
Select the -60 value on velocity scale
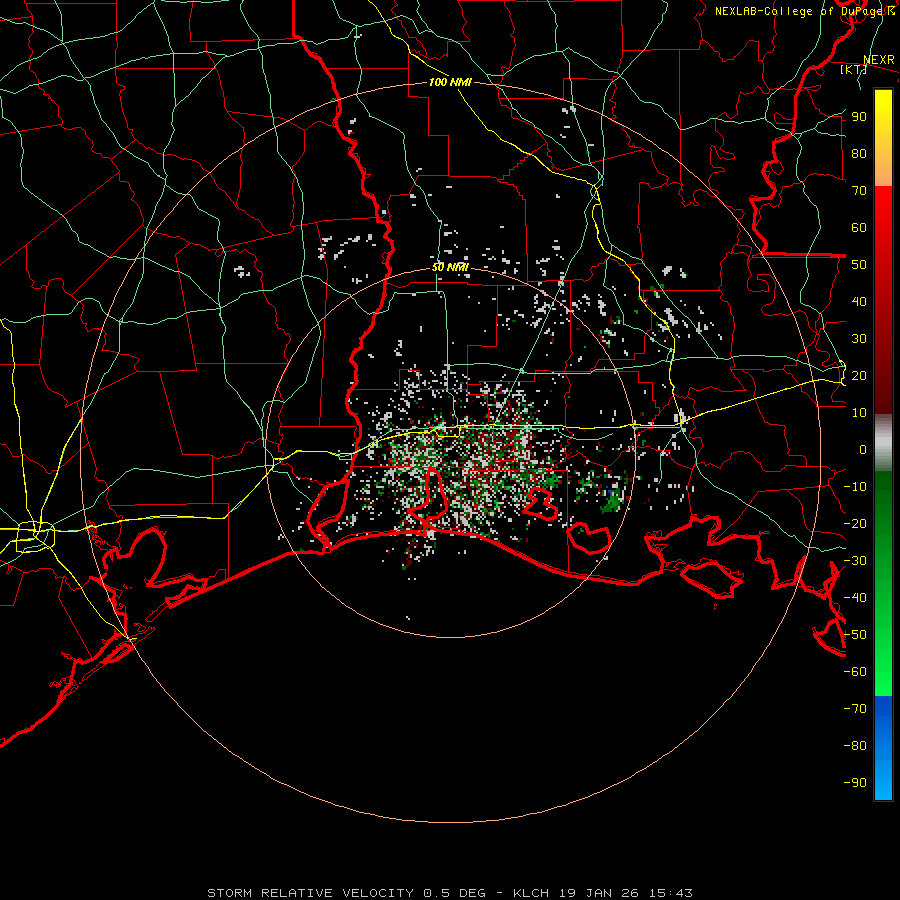[x=855, y=672]
